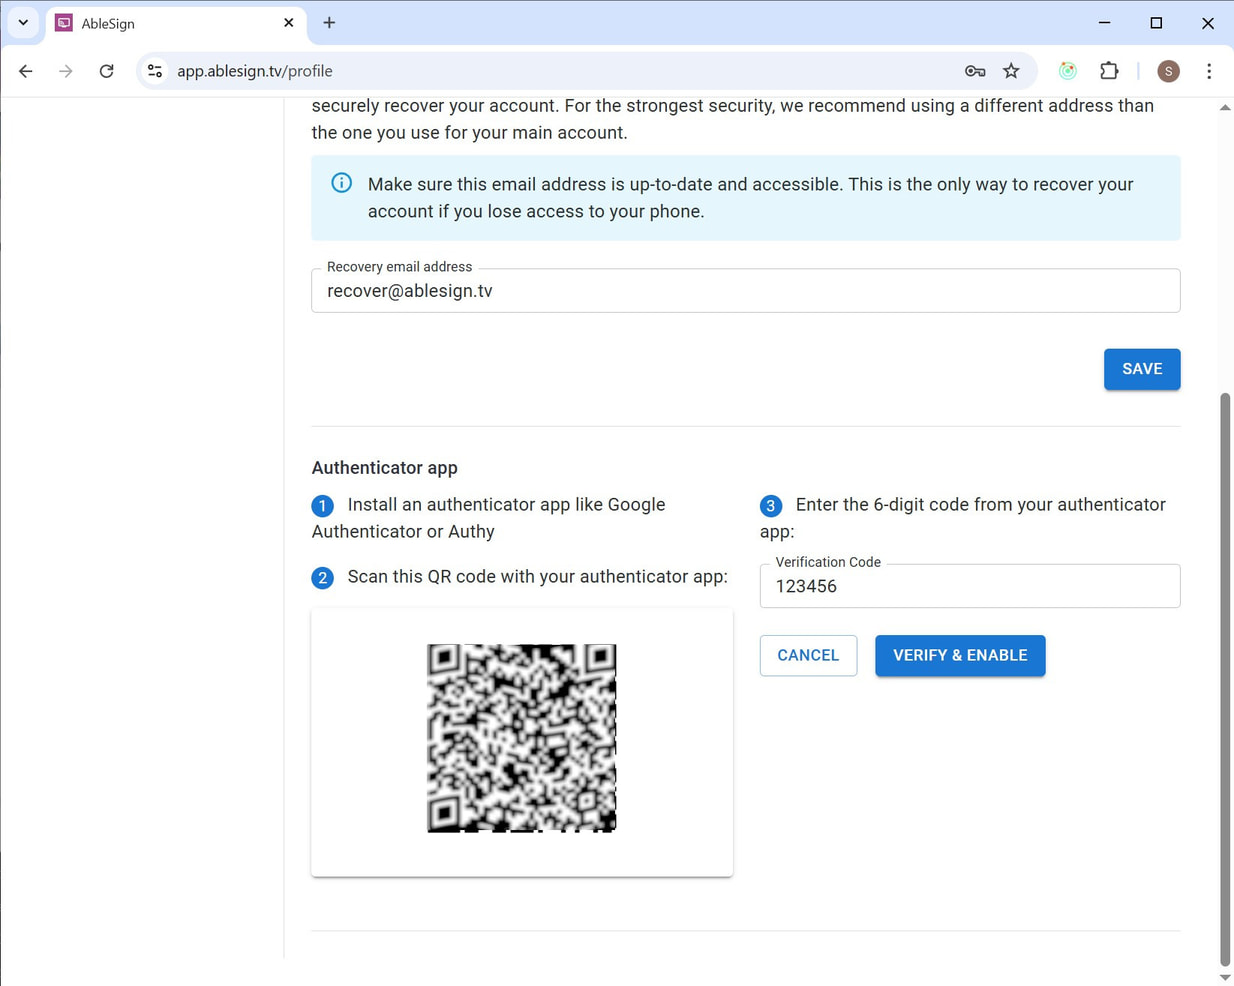Click the 'Scan this QR code' instruction text
The width and height of the screenshot is (1234, 986).
[x=537, y=577]
